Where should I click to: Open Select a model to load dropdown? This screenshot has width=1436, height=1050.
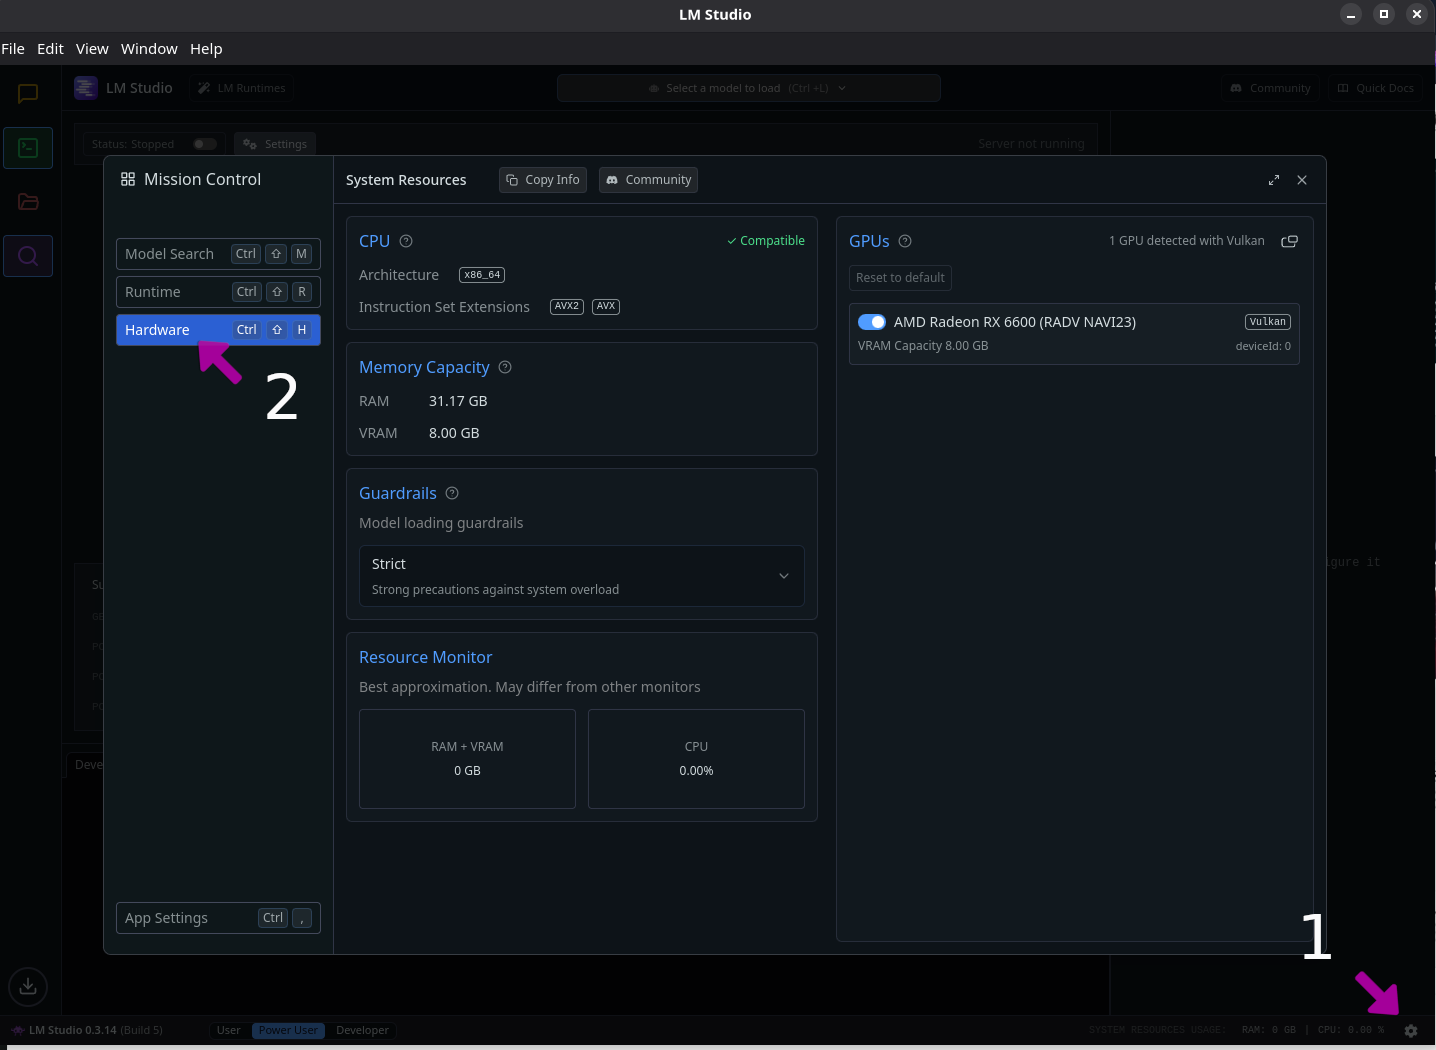point(749,88)
